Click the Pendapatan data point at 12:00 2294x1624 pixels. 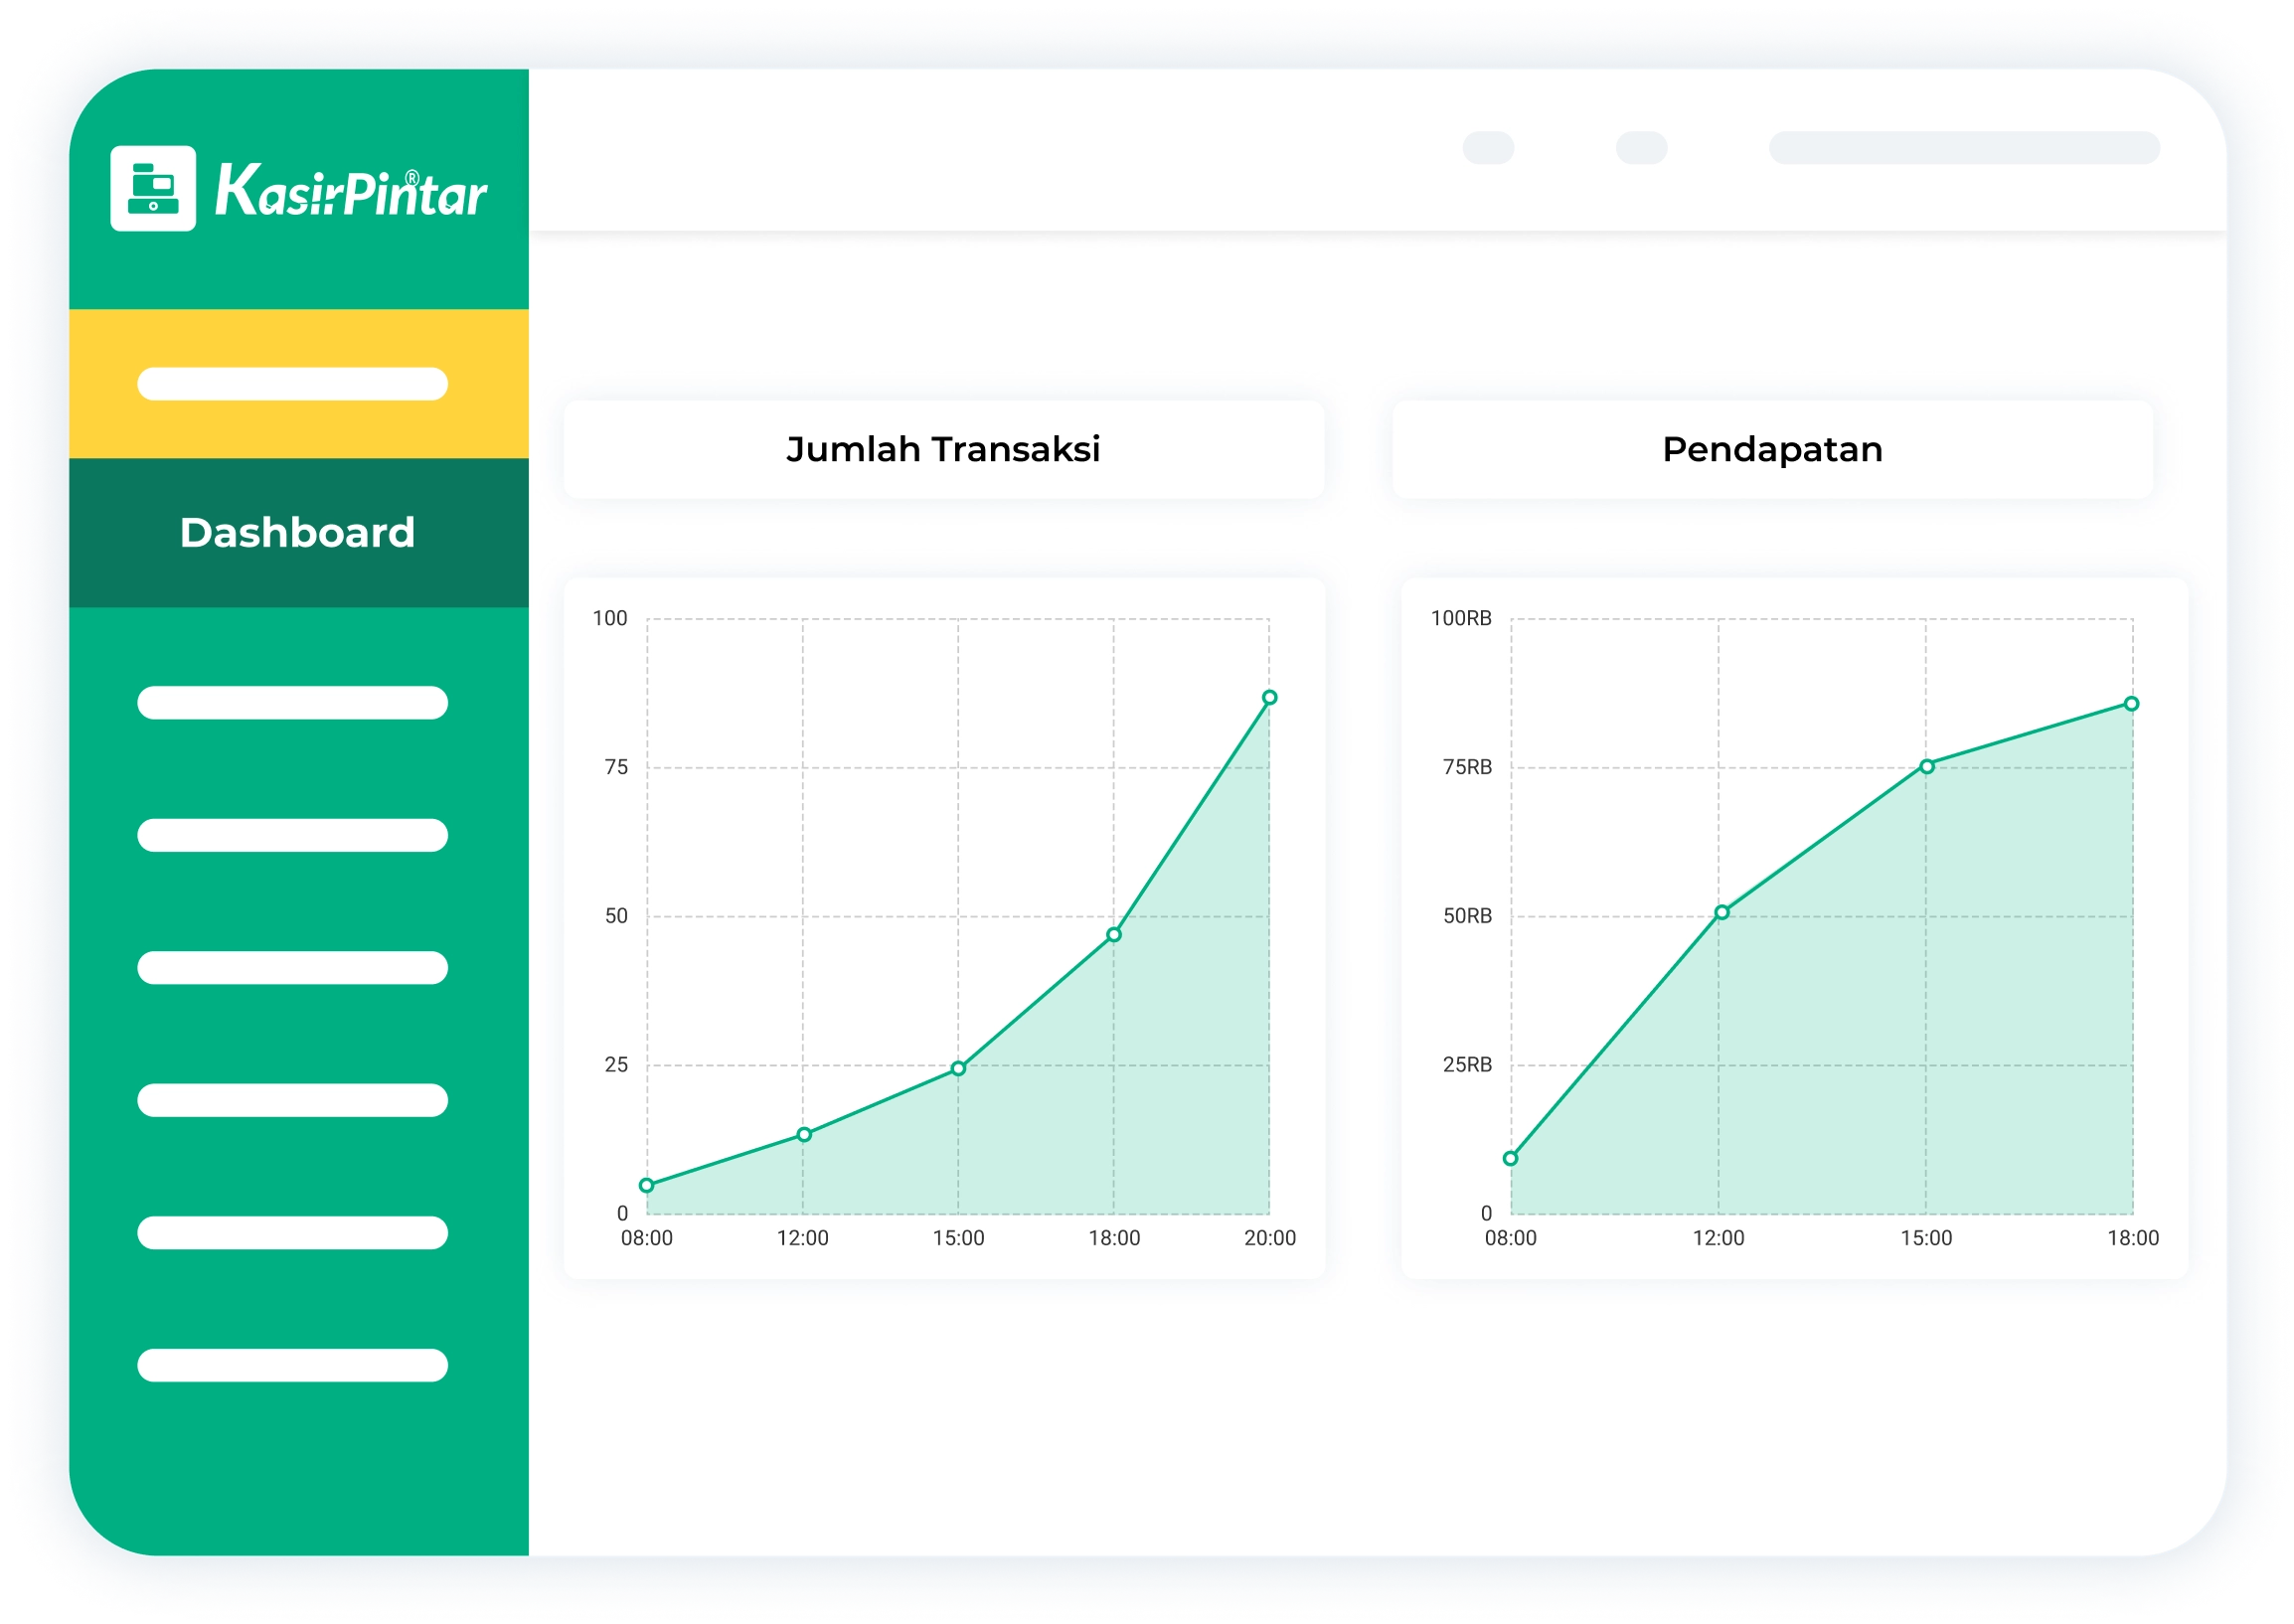point(1721,912)
